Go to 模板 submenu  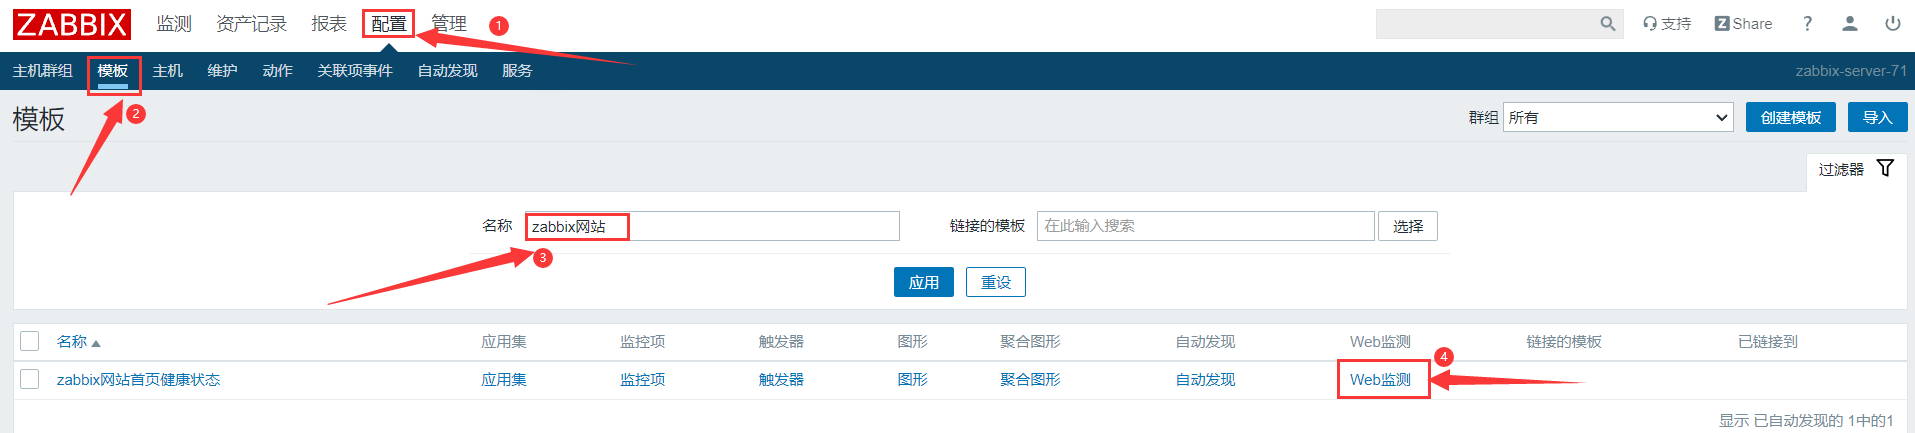tap(113, 71)
